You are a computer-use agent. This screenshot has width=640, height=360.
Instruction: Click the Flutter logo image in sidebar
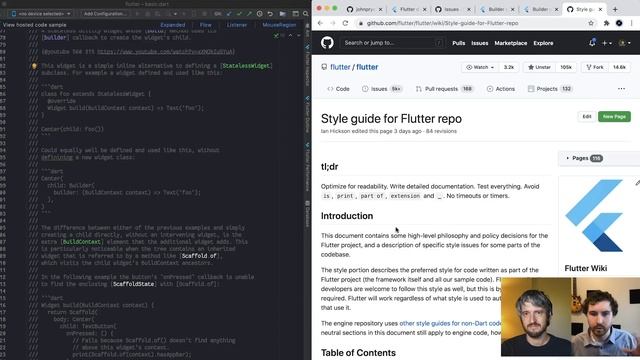coord(594,216)
